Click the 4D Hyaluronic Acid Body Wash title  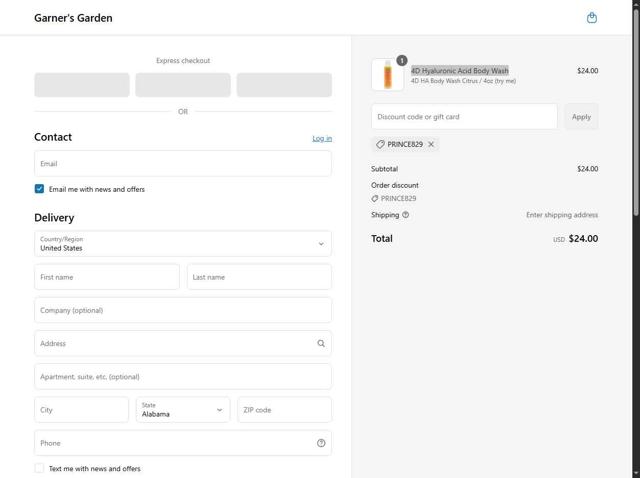(x=460, y=71)
